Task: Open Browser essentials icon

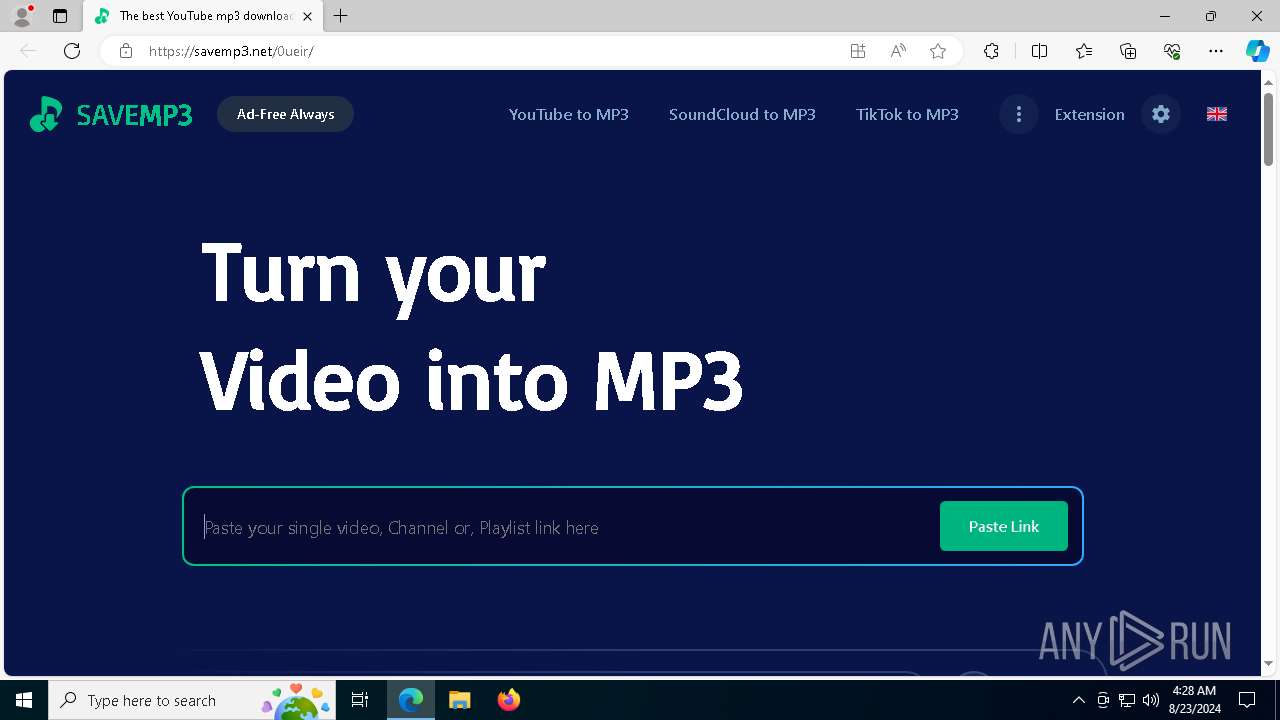Action: [x=1172, y=51]
